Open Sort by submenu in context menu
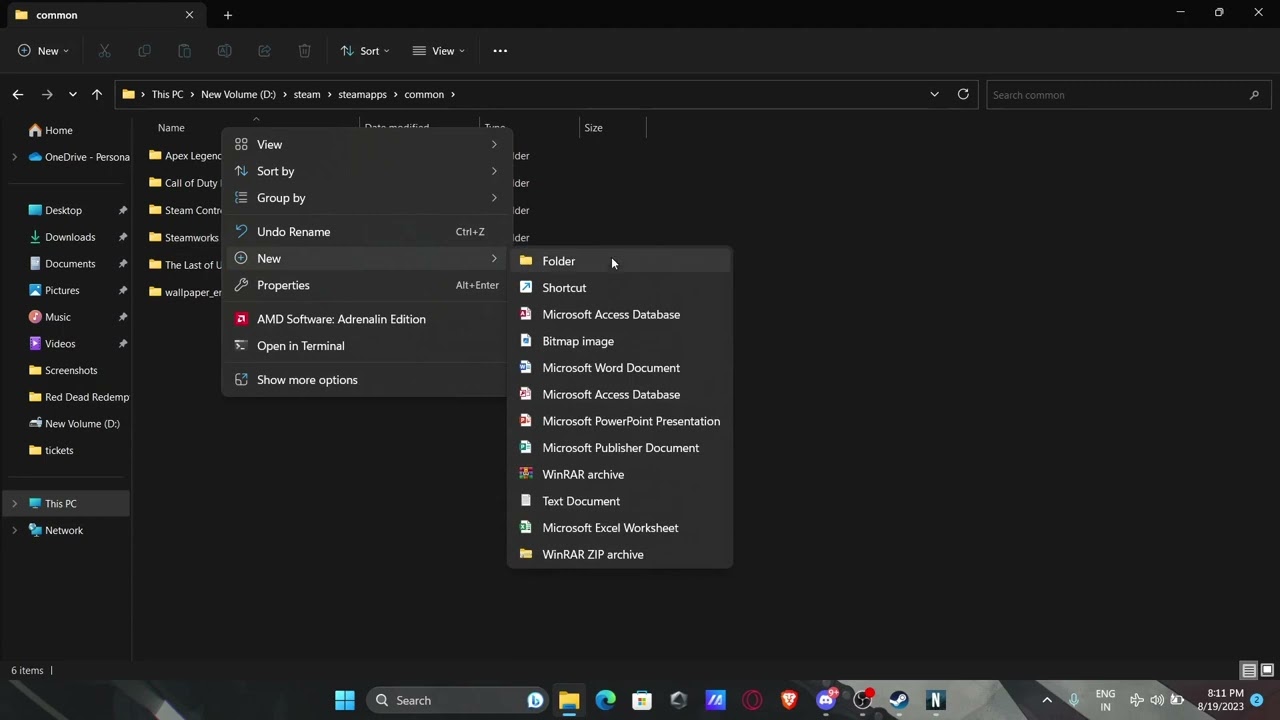This screenshot has height=720, width=1280. [x=366, y=171]
